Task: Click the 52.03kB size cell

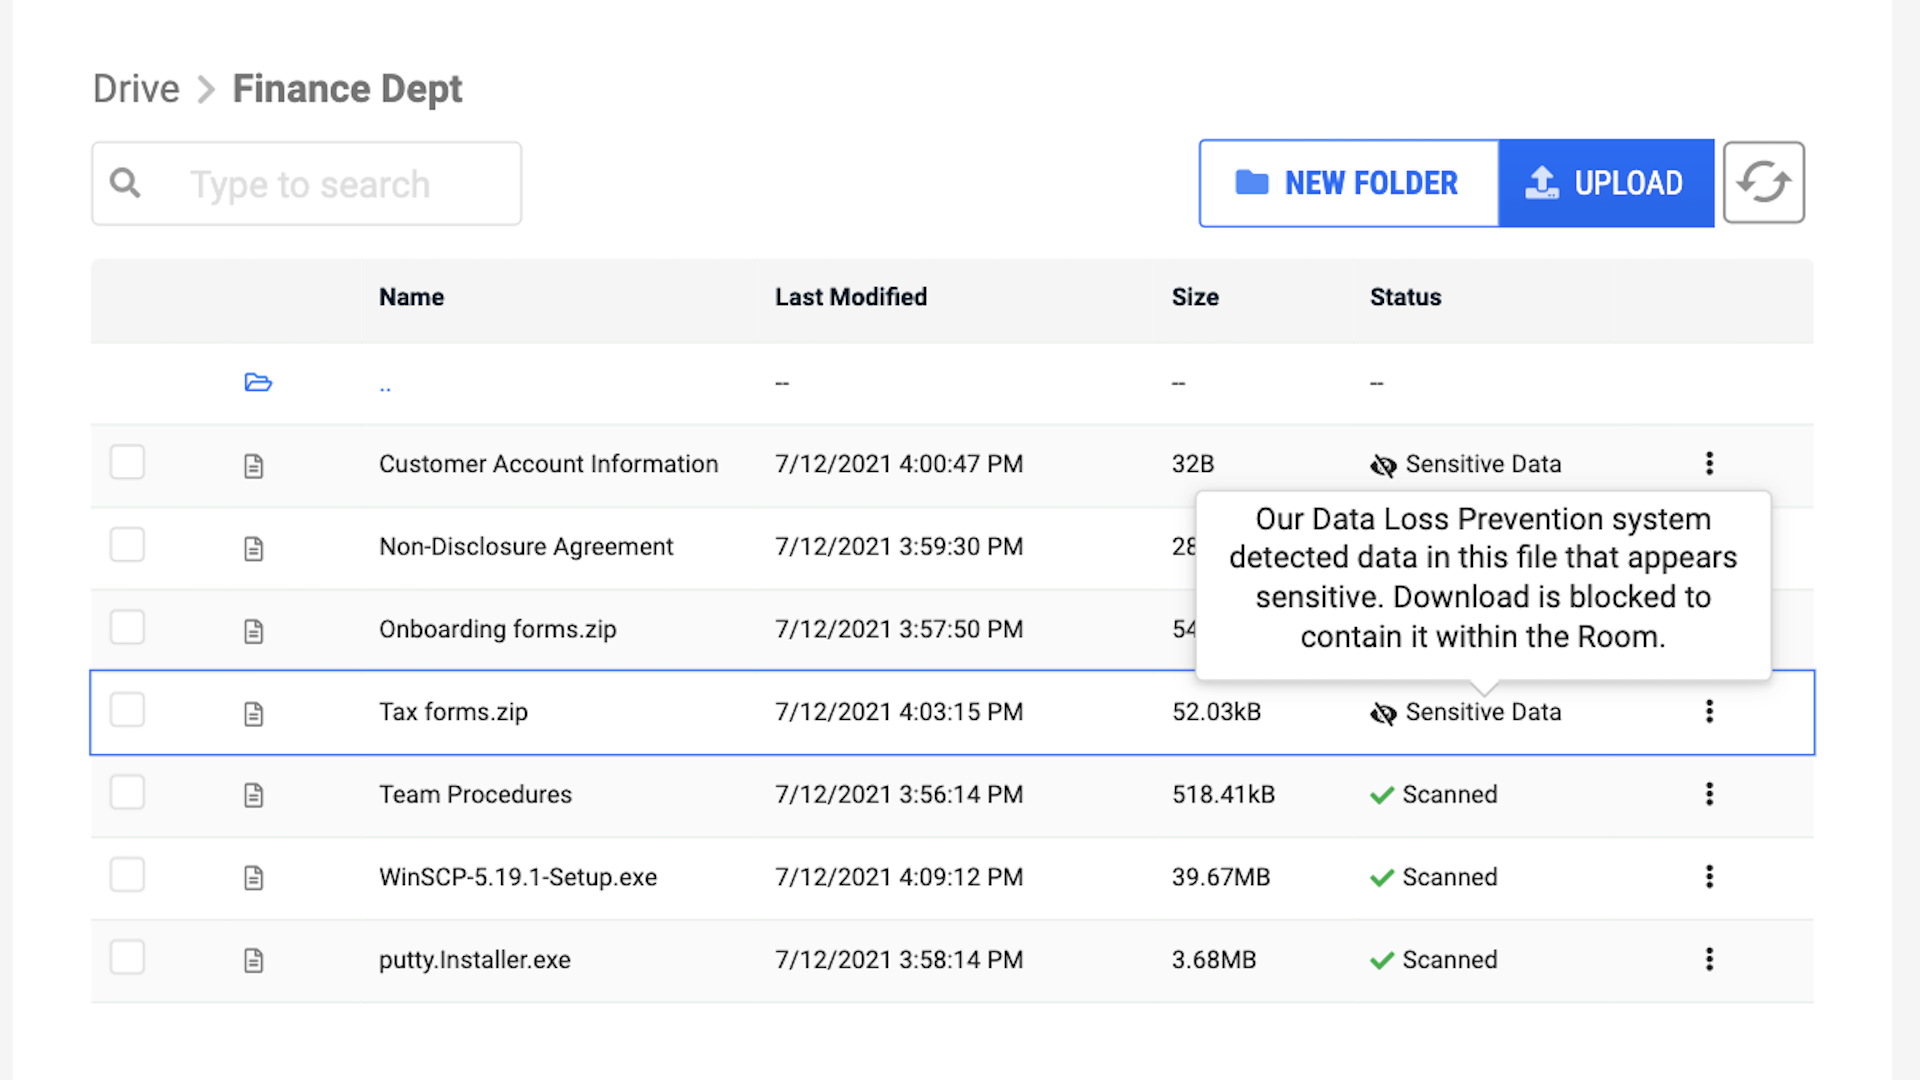Action: [1216, 712]
